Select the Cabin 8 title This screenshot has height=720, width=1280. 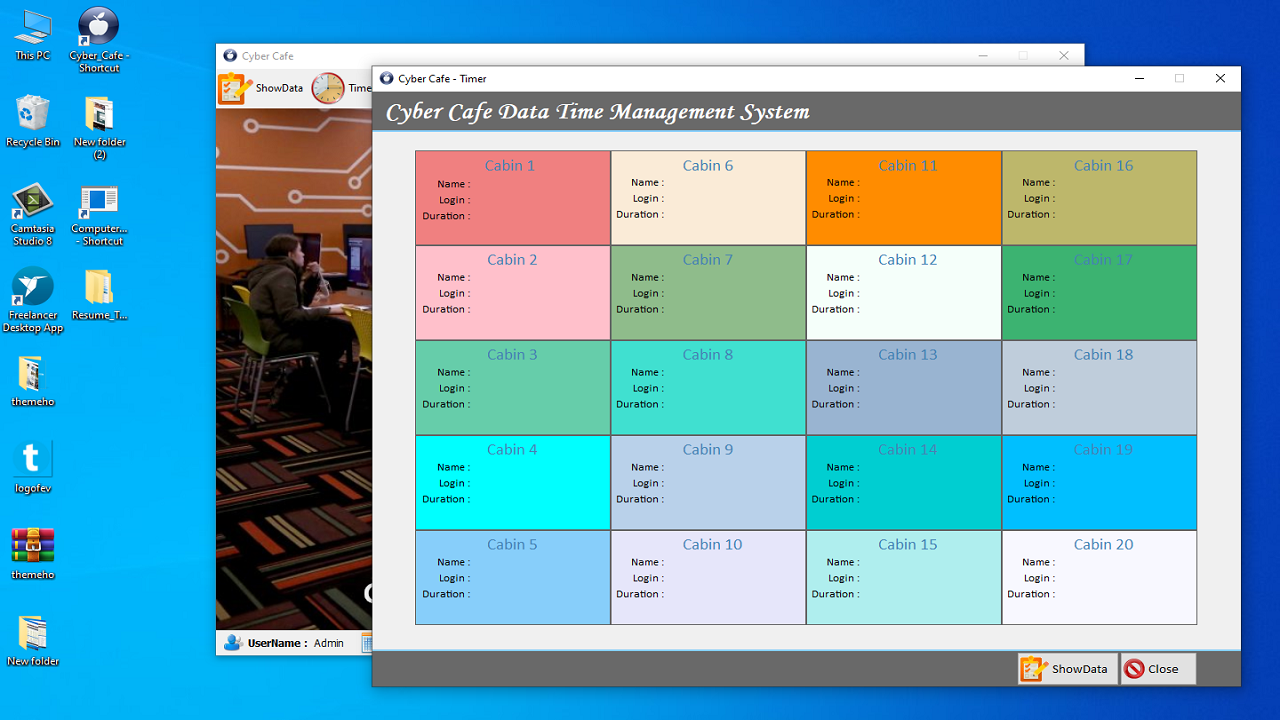pos(708,355)
